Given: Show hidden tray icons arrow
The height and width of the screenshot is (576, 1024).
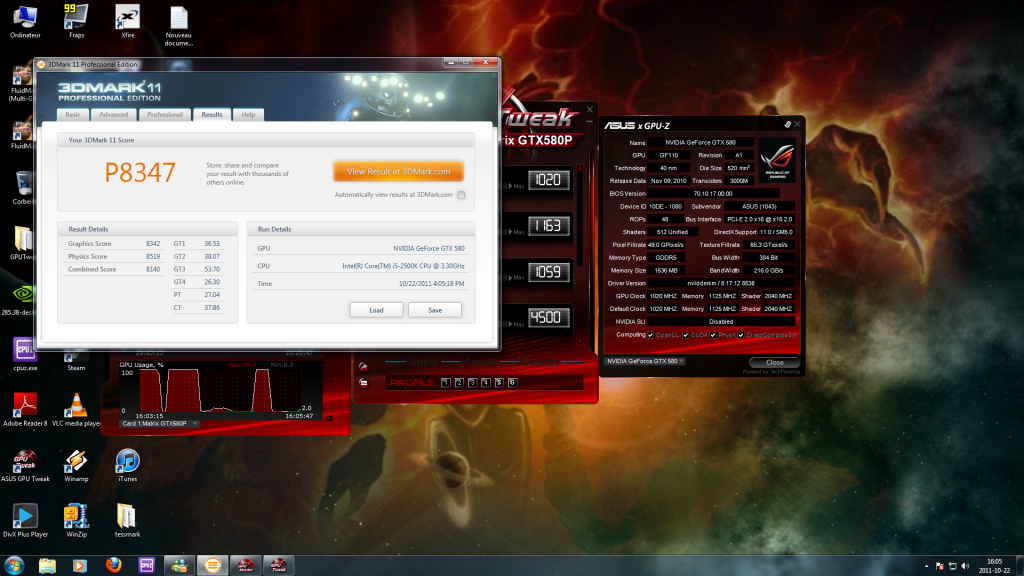Looking at the screenshot, I should coord(926,566).
